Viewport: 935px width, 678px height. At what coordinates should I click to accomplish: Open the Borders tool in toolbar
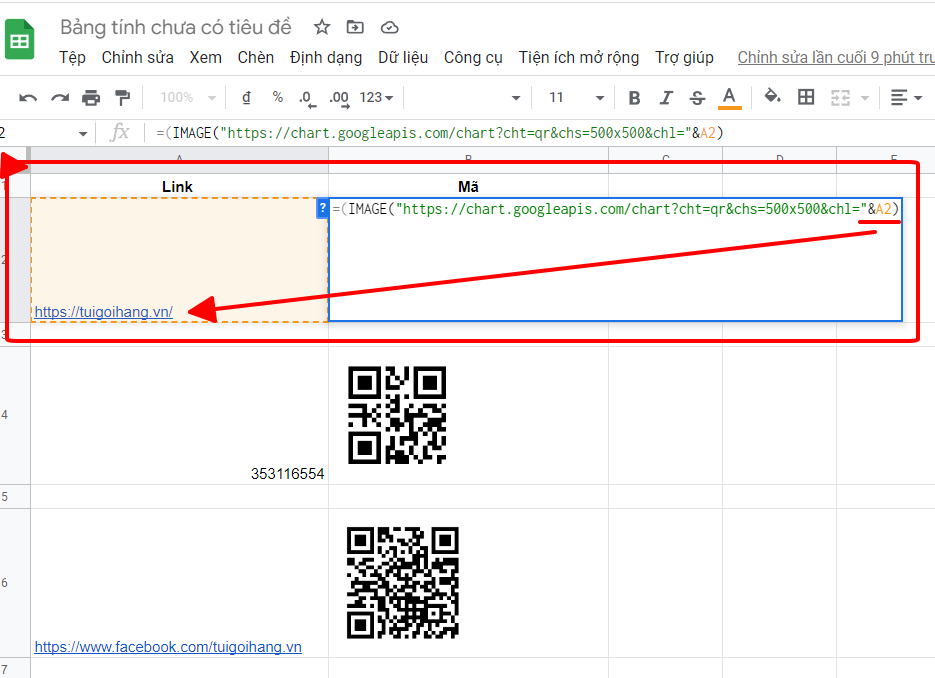806,97
